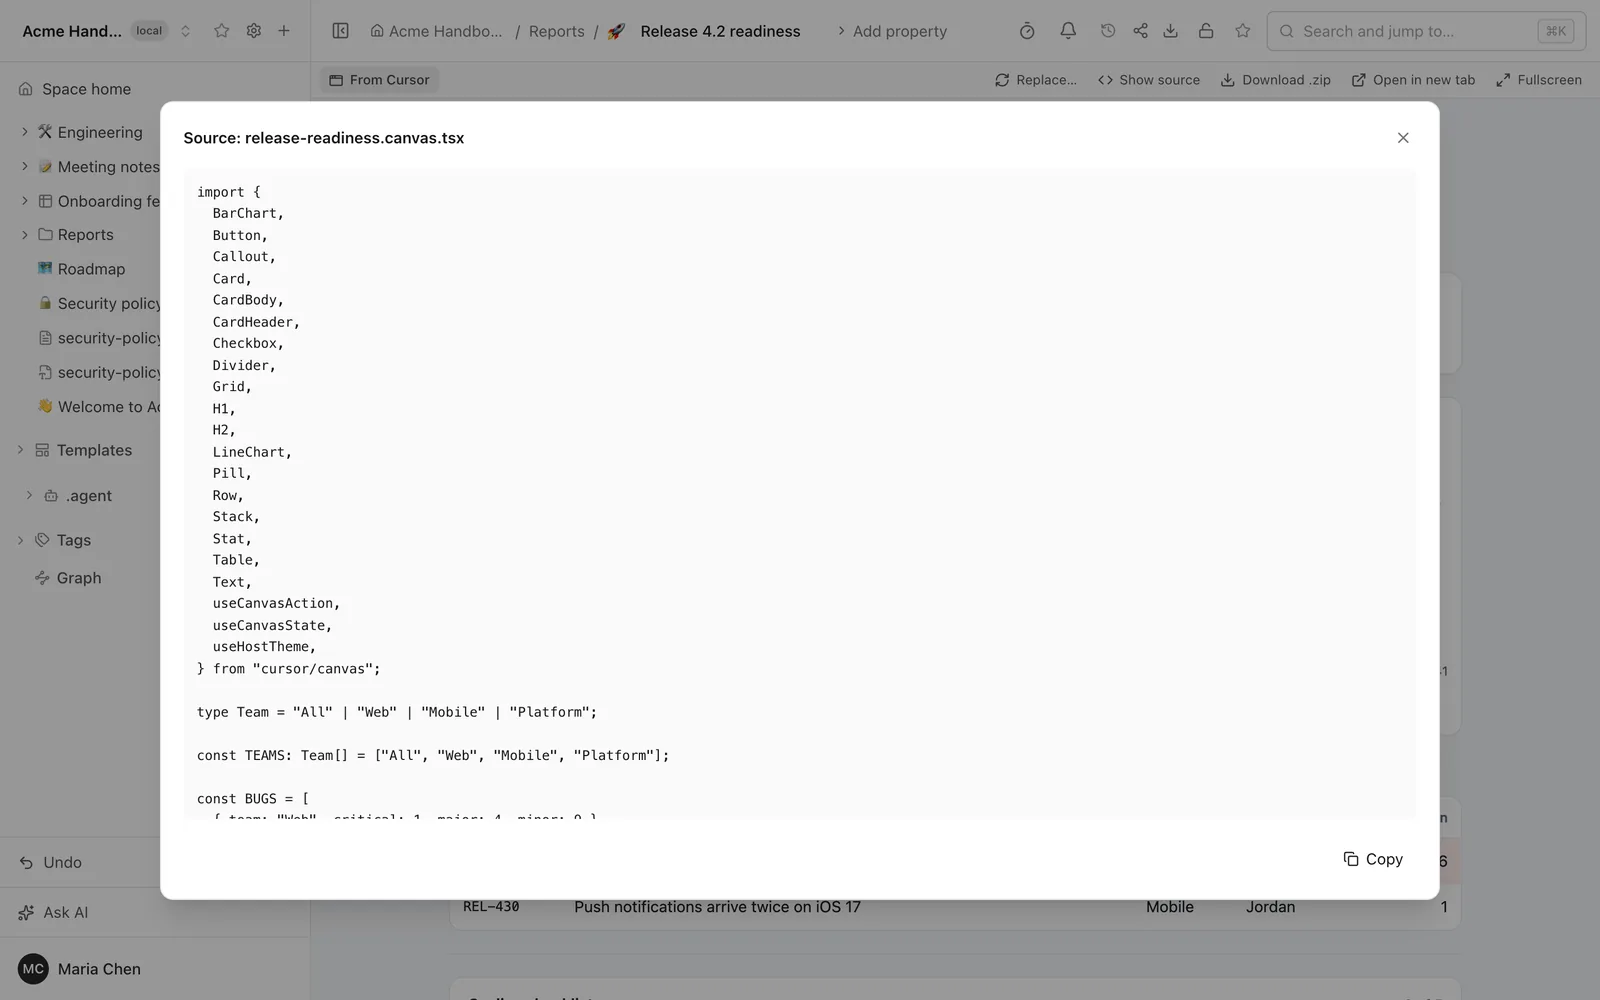Copy the source code
The height and width of the screenshot is (1000, 1600).
1373,859
